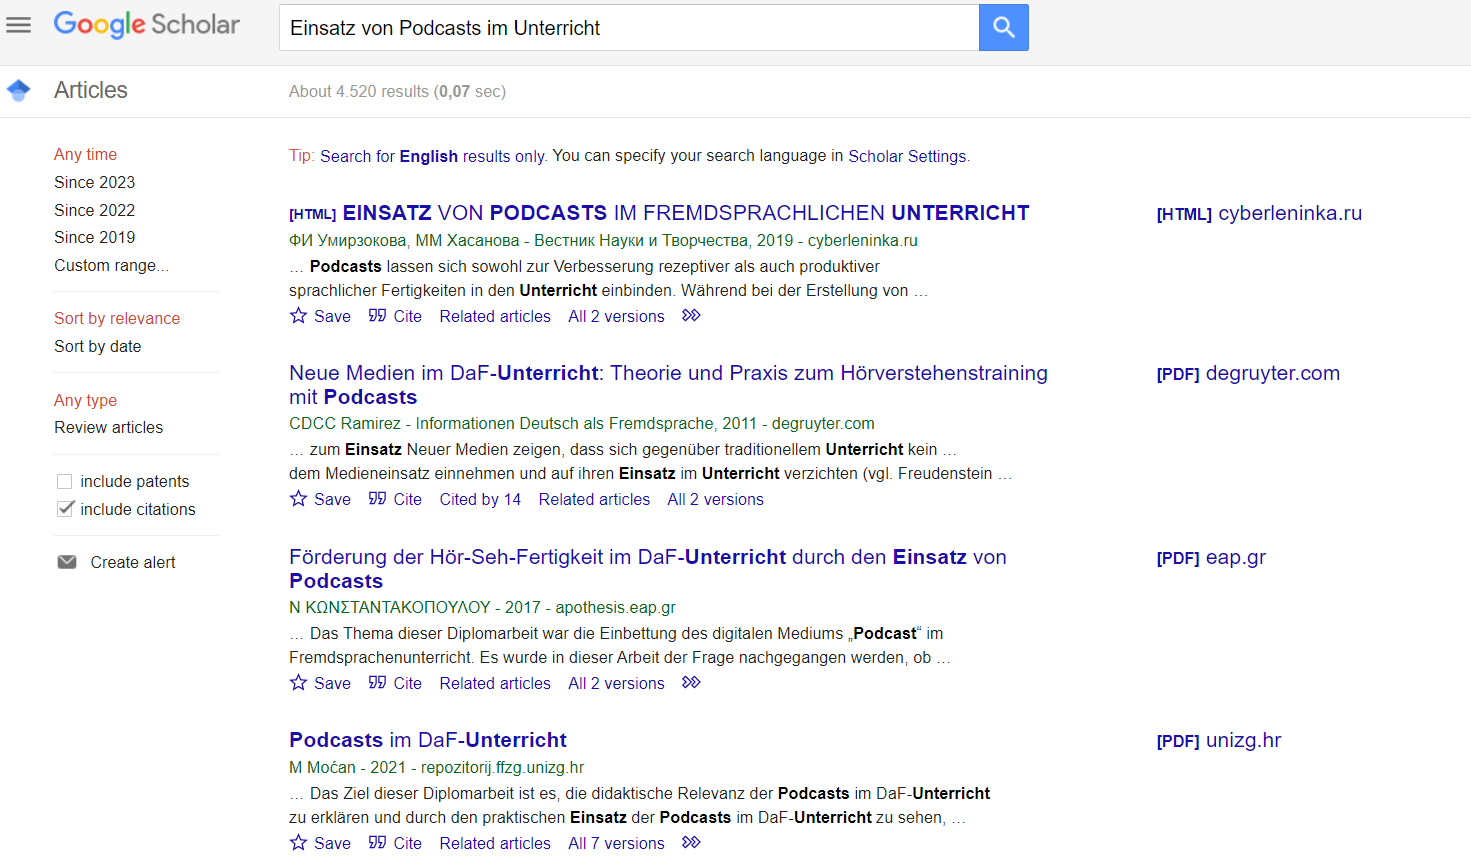Open the hamburger main menu
Image resolution: width=1471 pixels, height=862 pixels.
click(x=19, y=26)
